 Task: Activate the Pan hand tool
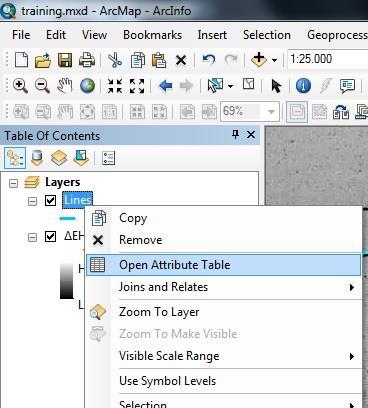coord(65,86)
